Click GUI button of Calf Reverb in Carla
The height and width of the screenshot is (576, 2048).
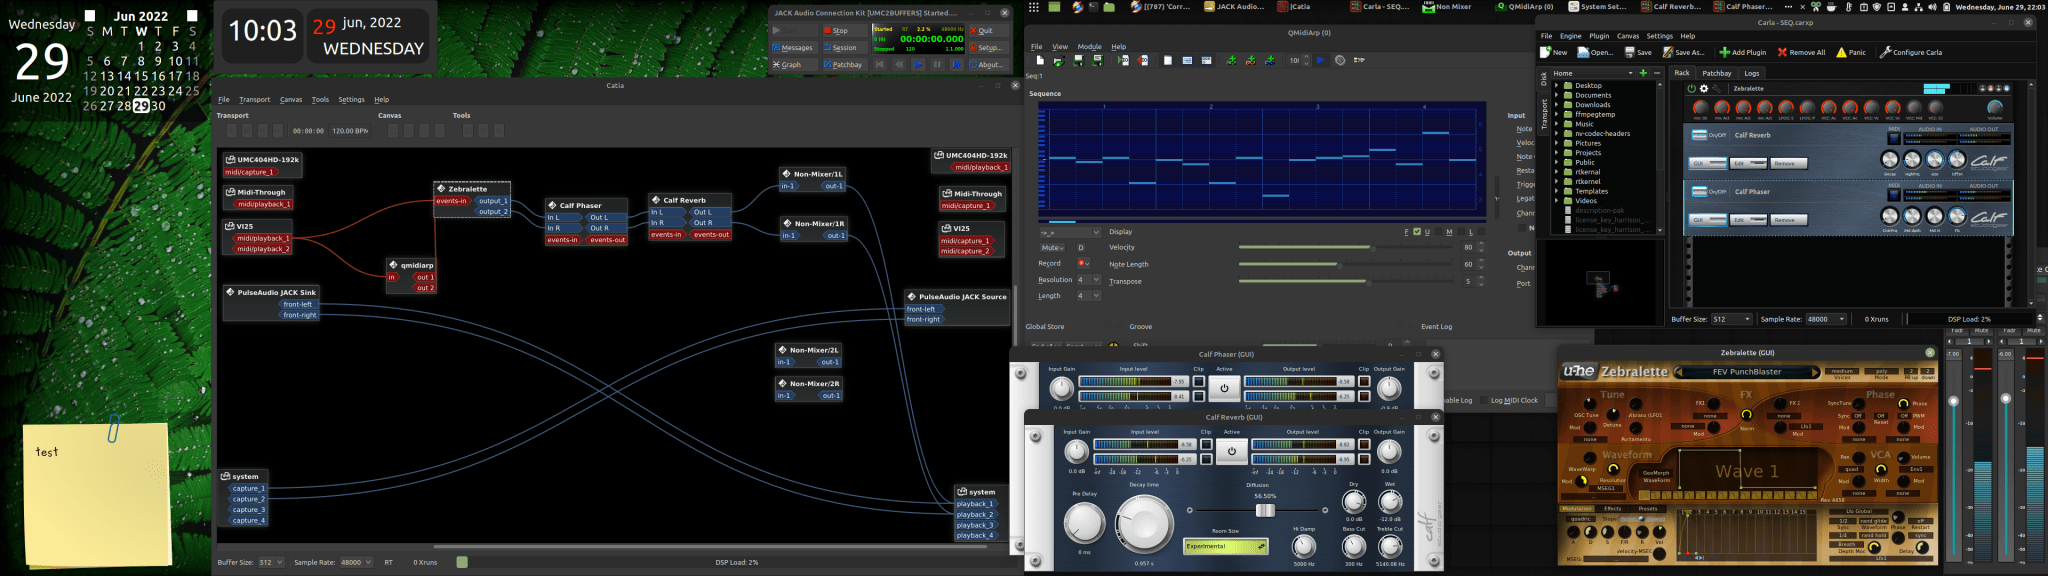tap(1708, 163)
